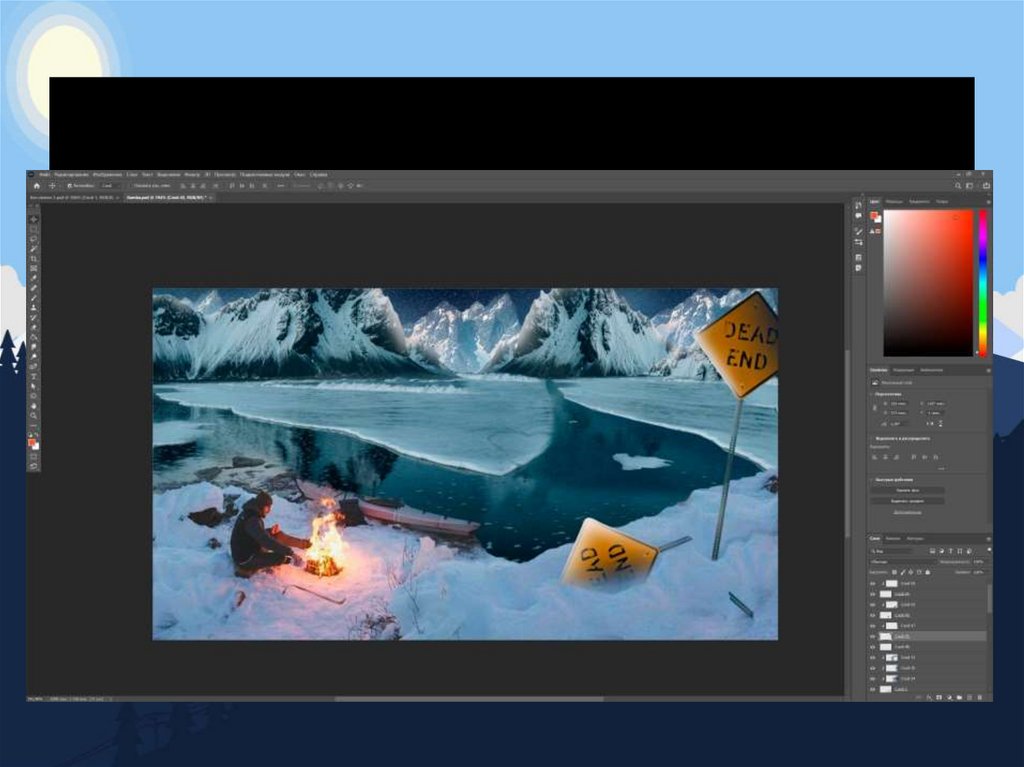This screenshot has width=1024, height=767.
Task: Open the layer filter type dropdown
Action: (x=892, y=551)
